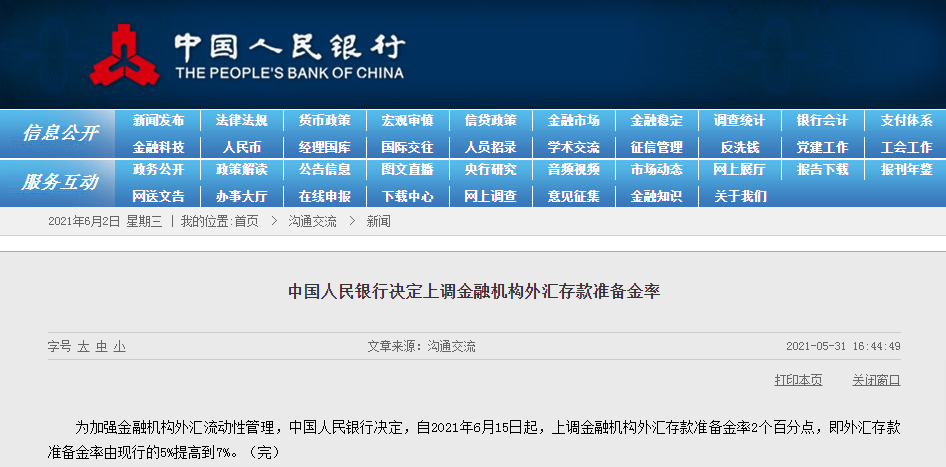Go to 关于我们 about page
Viewport: 946px width, 467px height.
point(740,196)
